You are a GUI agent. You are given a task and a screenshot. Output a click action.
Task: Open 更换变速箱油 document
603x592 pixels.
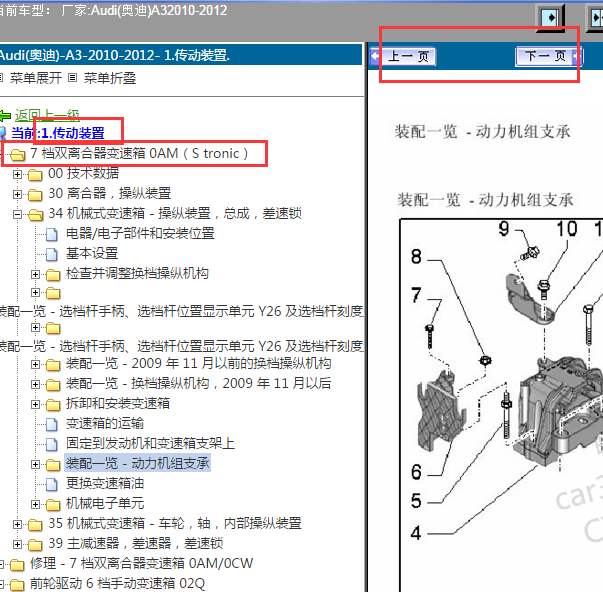coord(105,483)
